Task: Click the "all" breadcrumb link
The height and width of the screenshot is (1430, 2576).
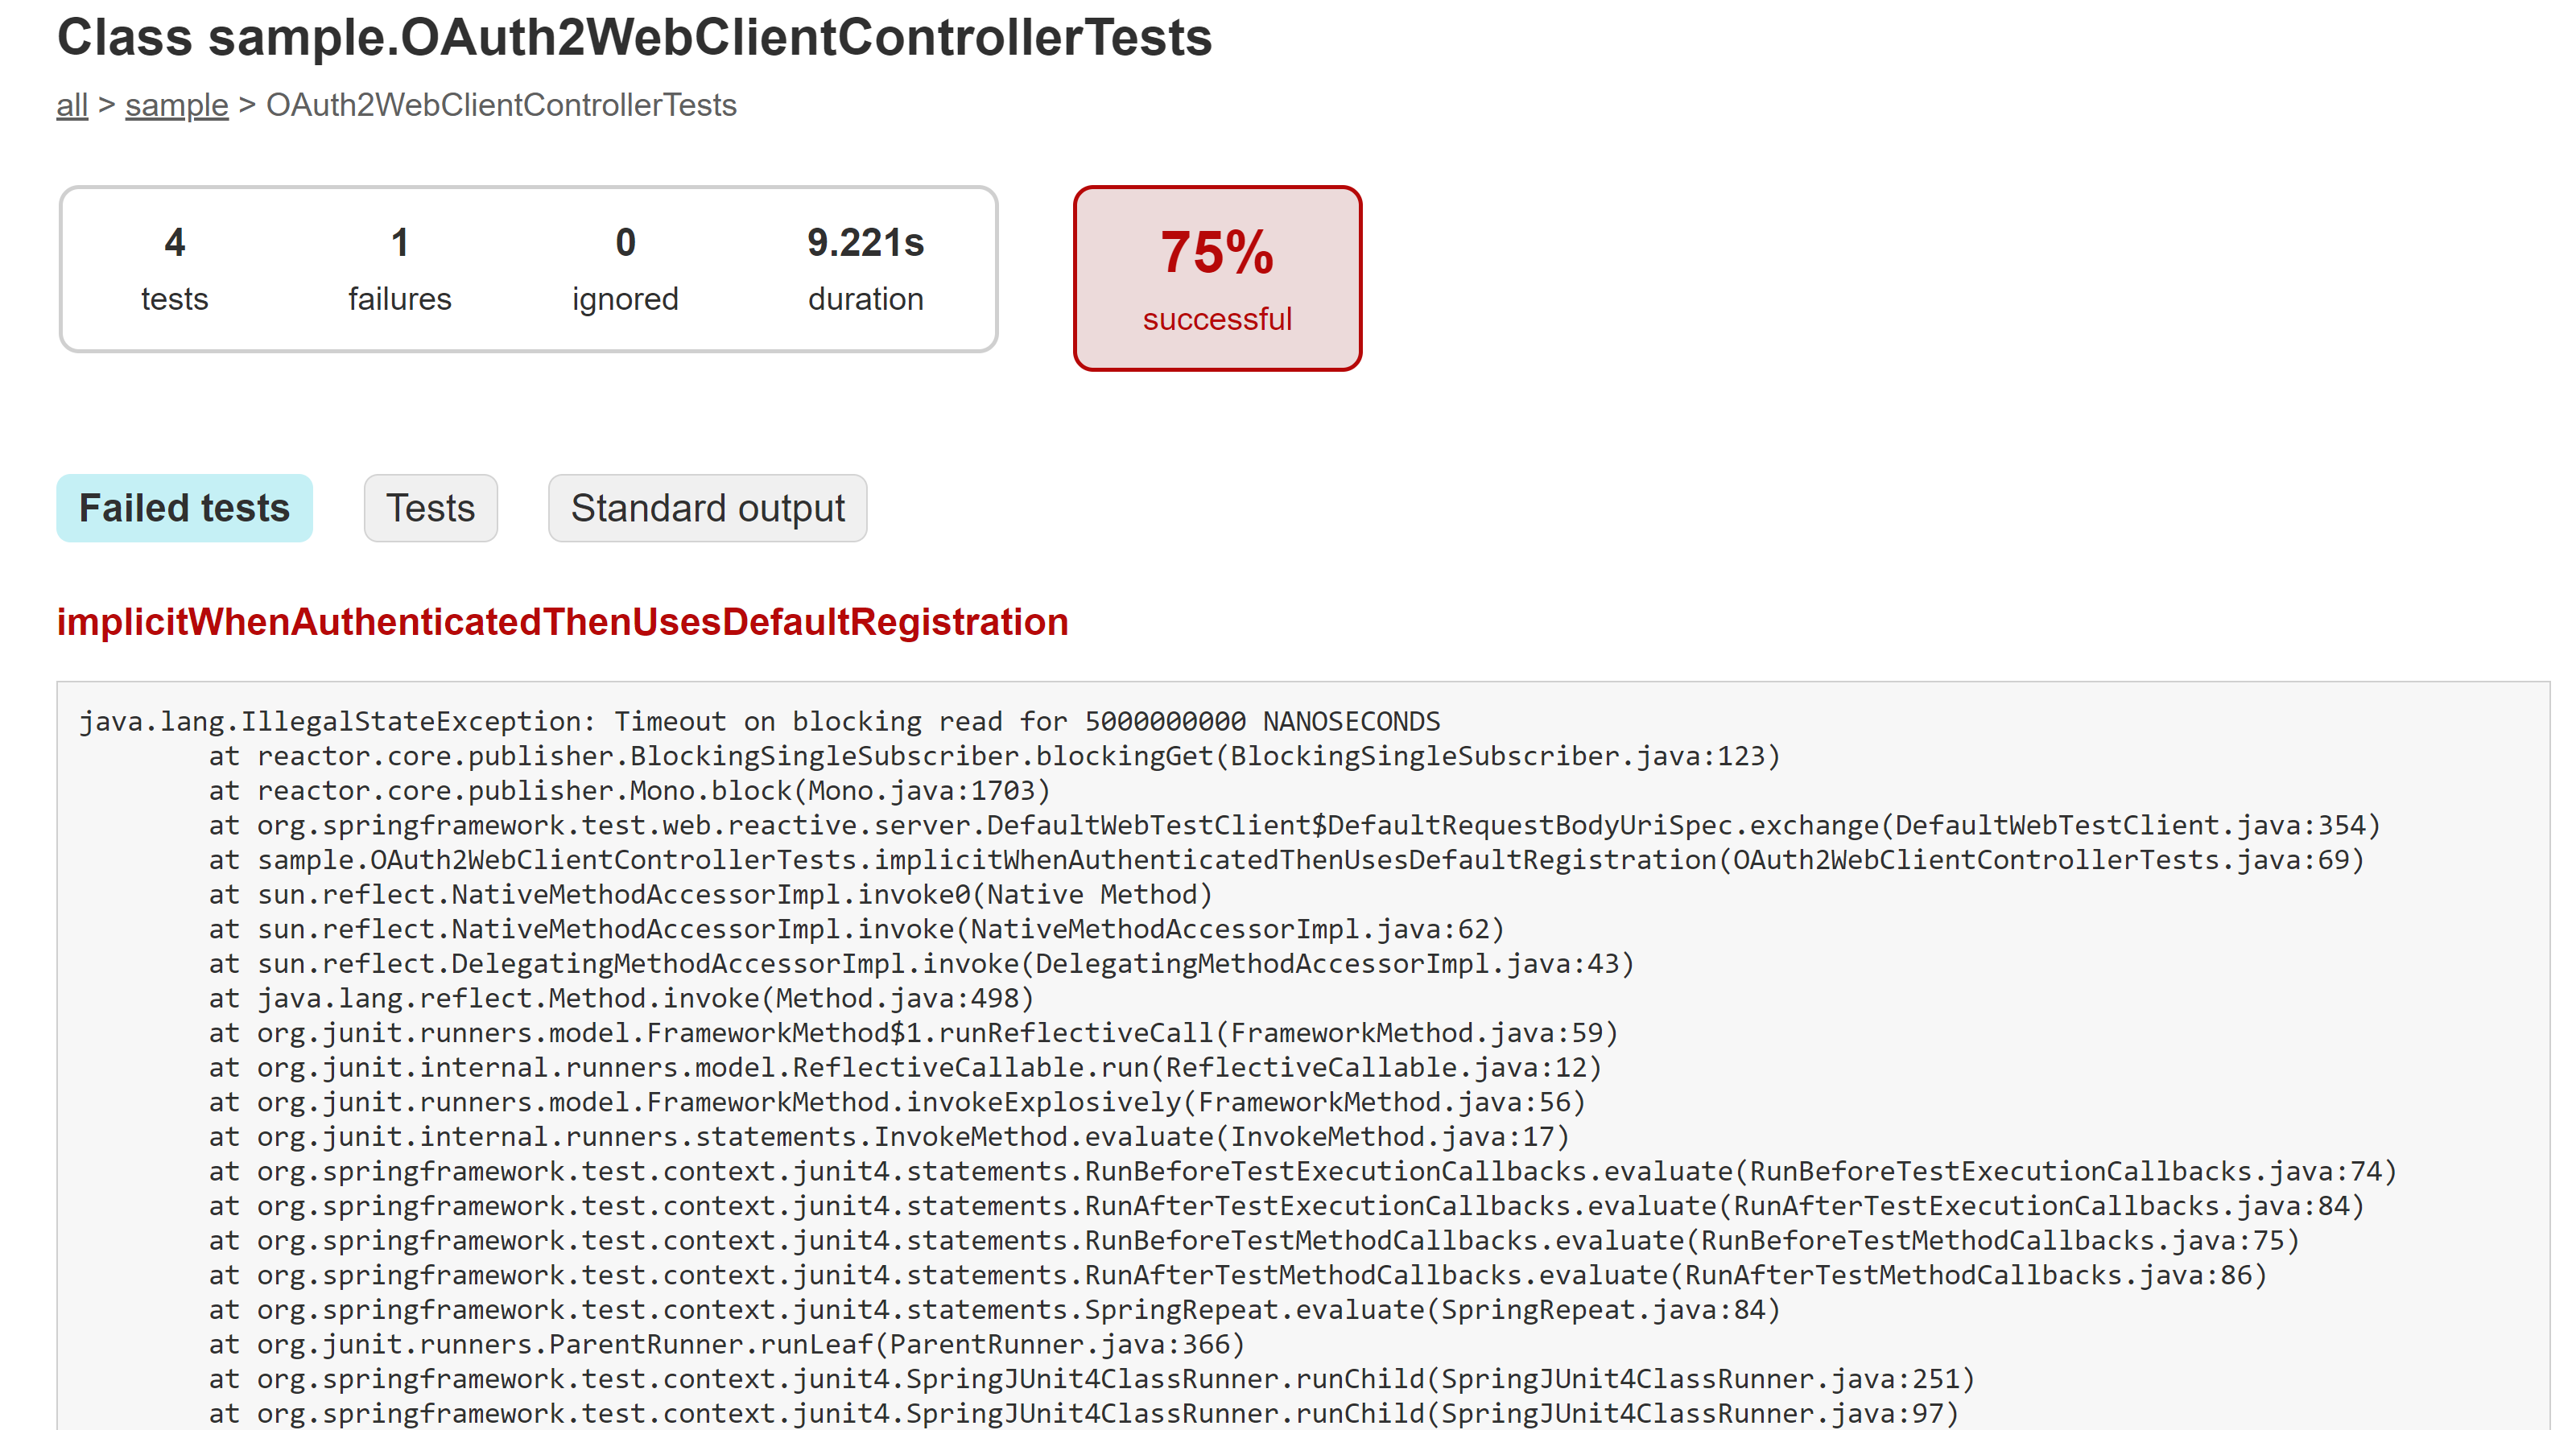Action: coord(72,105)
